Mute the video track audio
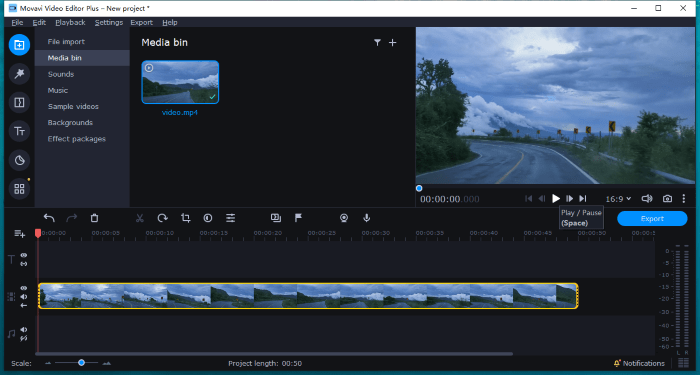This screenshot has height=375, width=700. [x=24, y=297]
